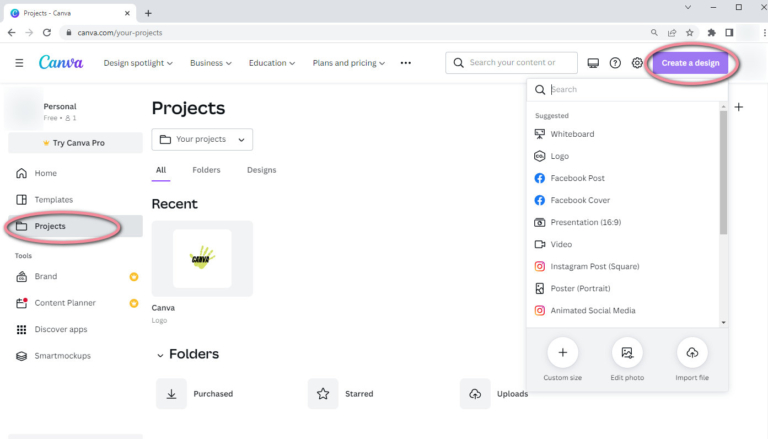Select Instagram Post (Square) from suggestions
Screen dimensions: 768x439
click(594, 266)
